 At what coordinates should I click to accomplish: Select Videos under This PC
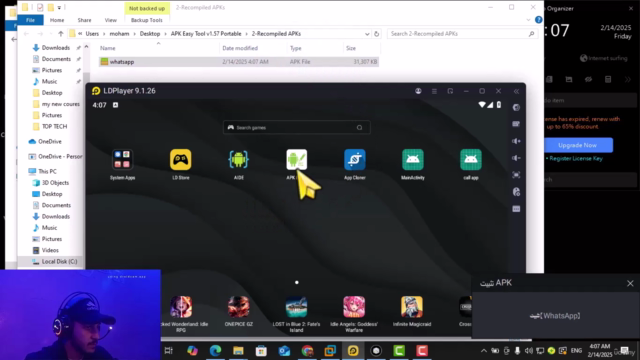tap(50, 250)
